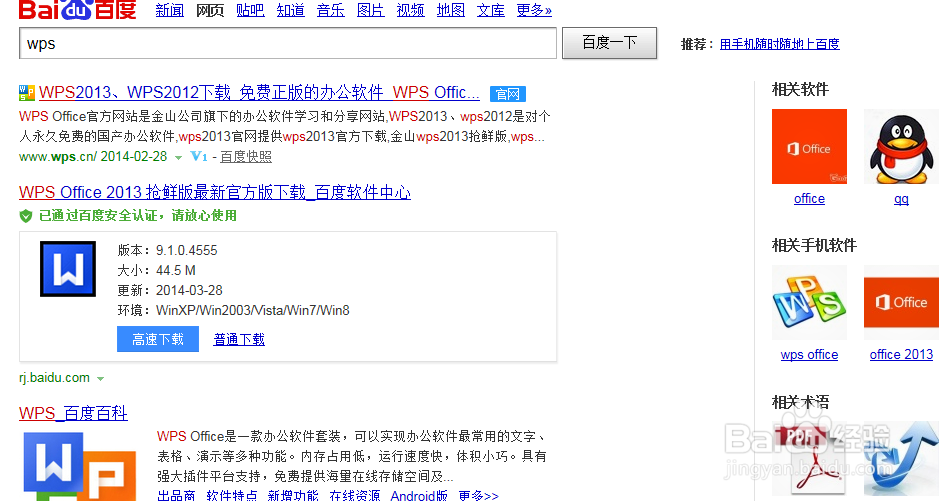This screenshot has height=501, width=944.
Task: Expand dropdown arrow next to www.wps.cn date
Action: [x=178, y=158]
